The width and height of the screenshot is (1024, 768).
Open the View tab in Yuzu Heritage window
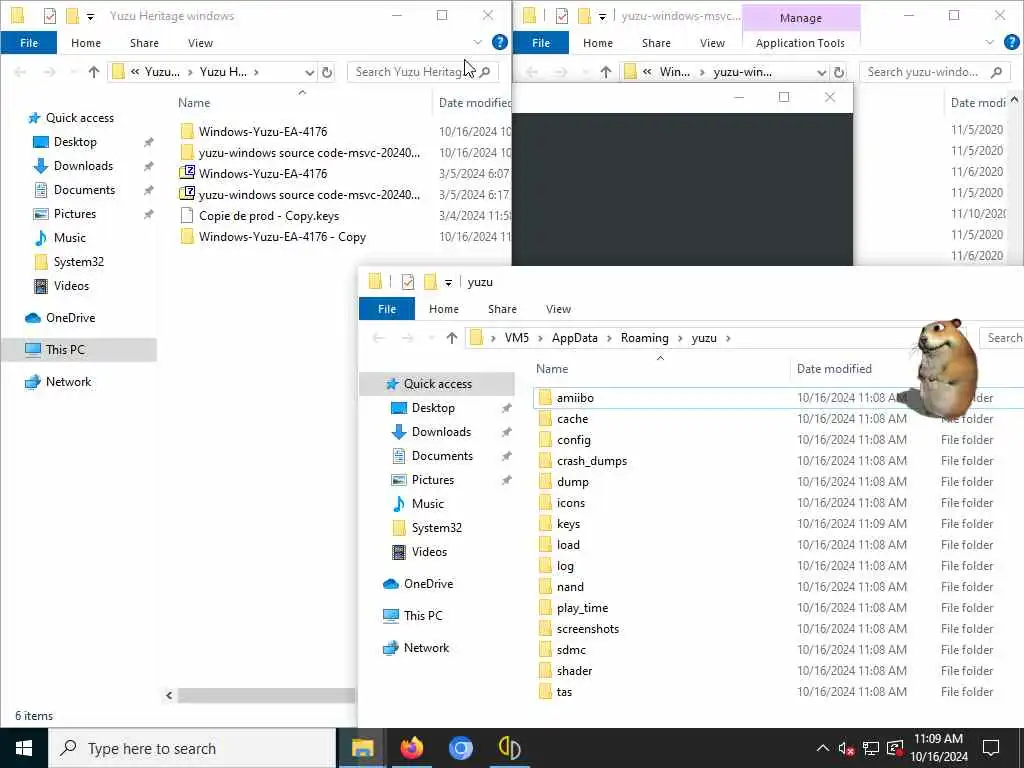(200, 43)
